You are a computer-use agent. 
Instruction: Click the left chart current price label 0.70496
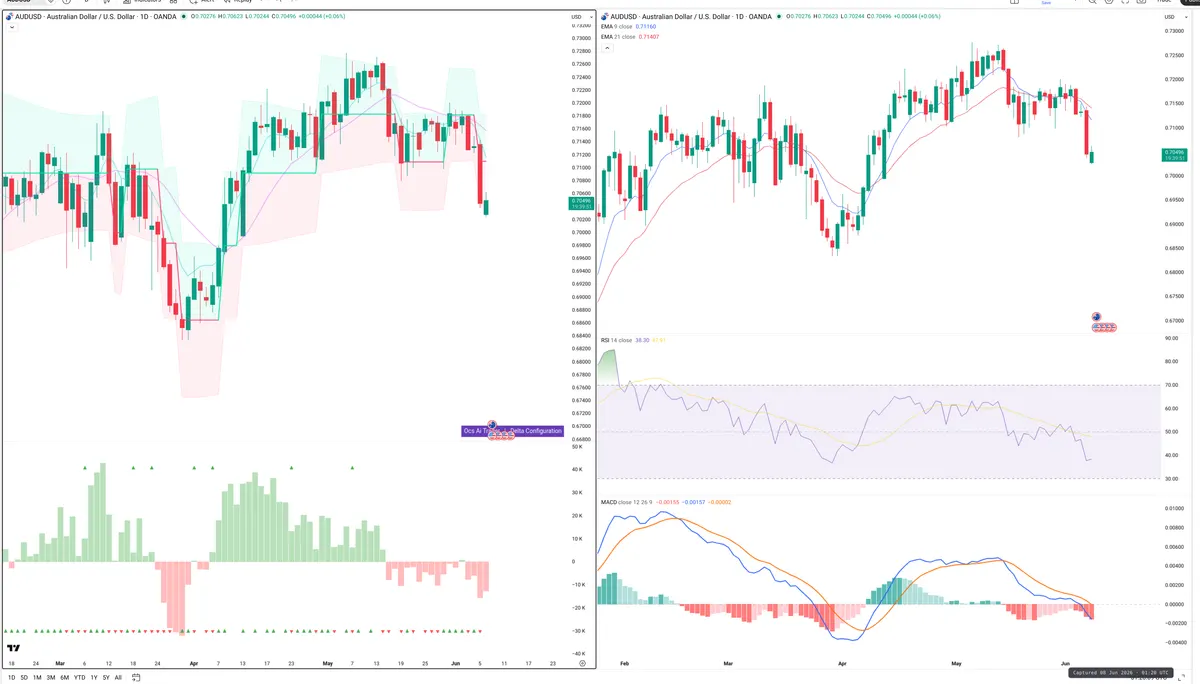point(580,201)
